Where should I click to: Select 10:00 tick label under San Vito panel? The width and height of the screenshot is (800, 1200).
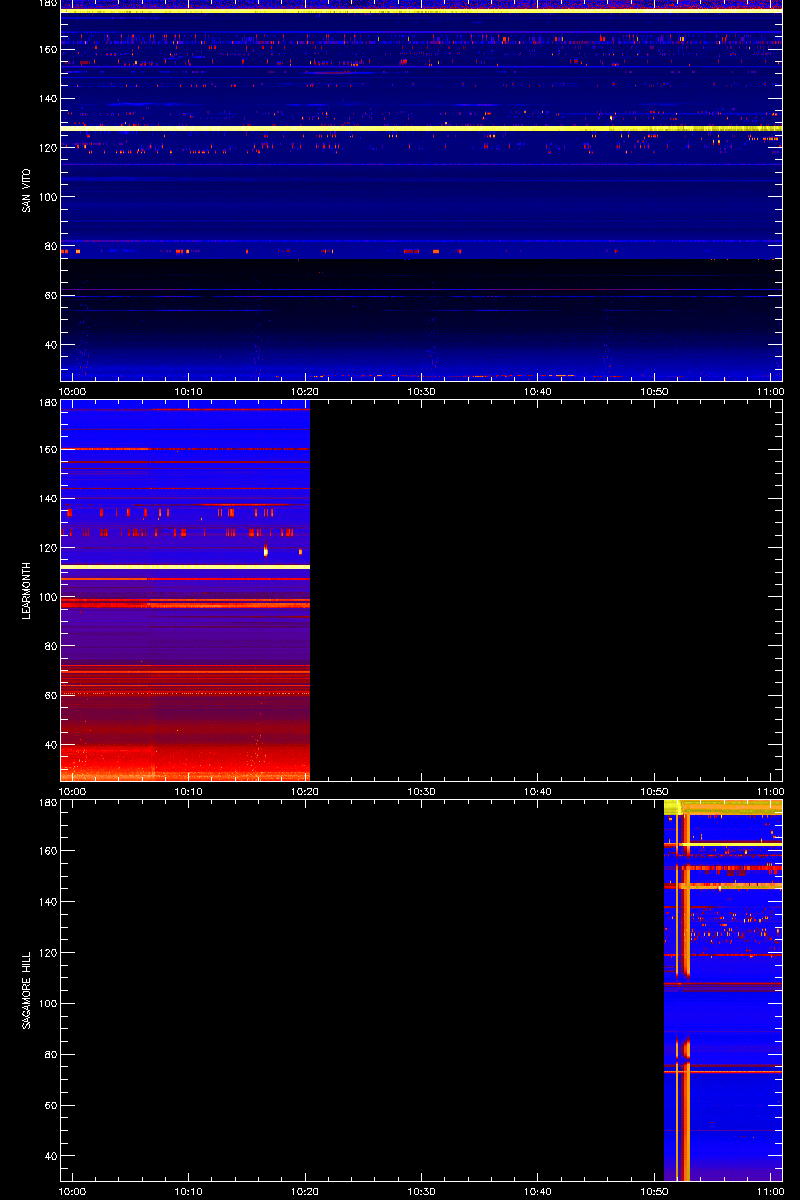click(x=73, y=392)
